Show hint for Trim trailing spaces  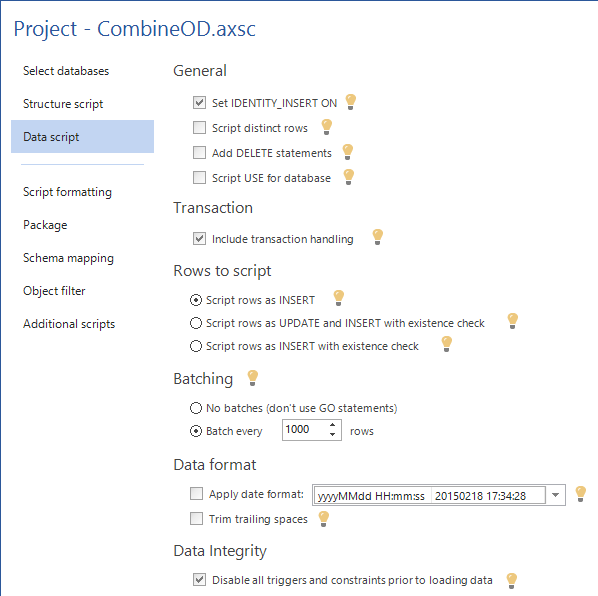[323, 519]
